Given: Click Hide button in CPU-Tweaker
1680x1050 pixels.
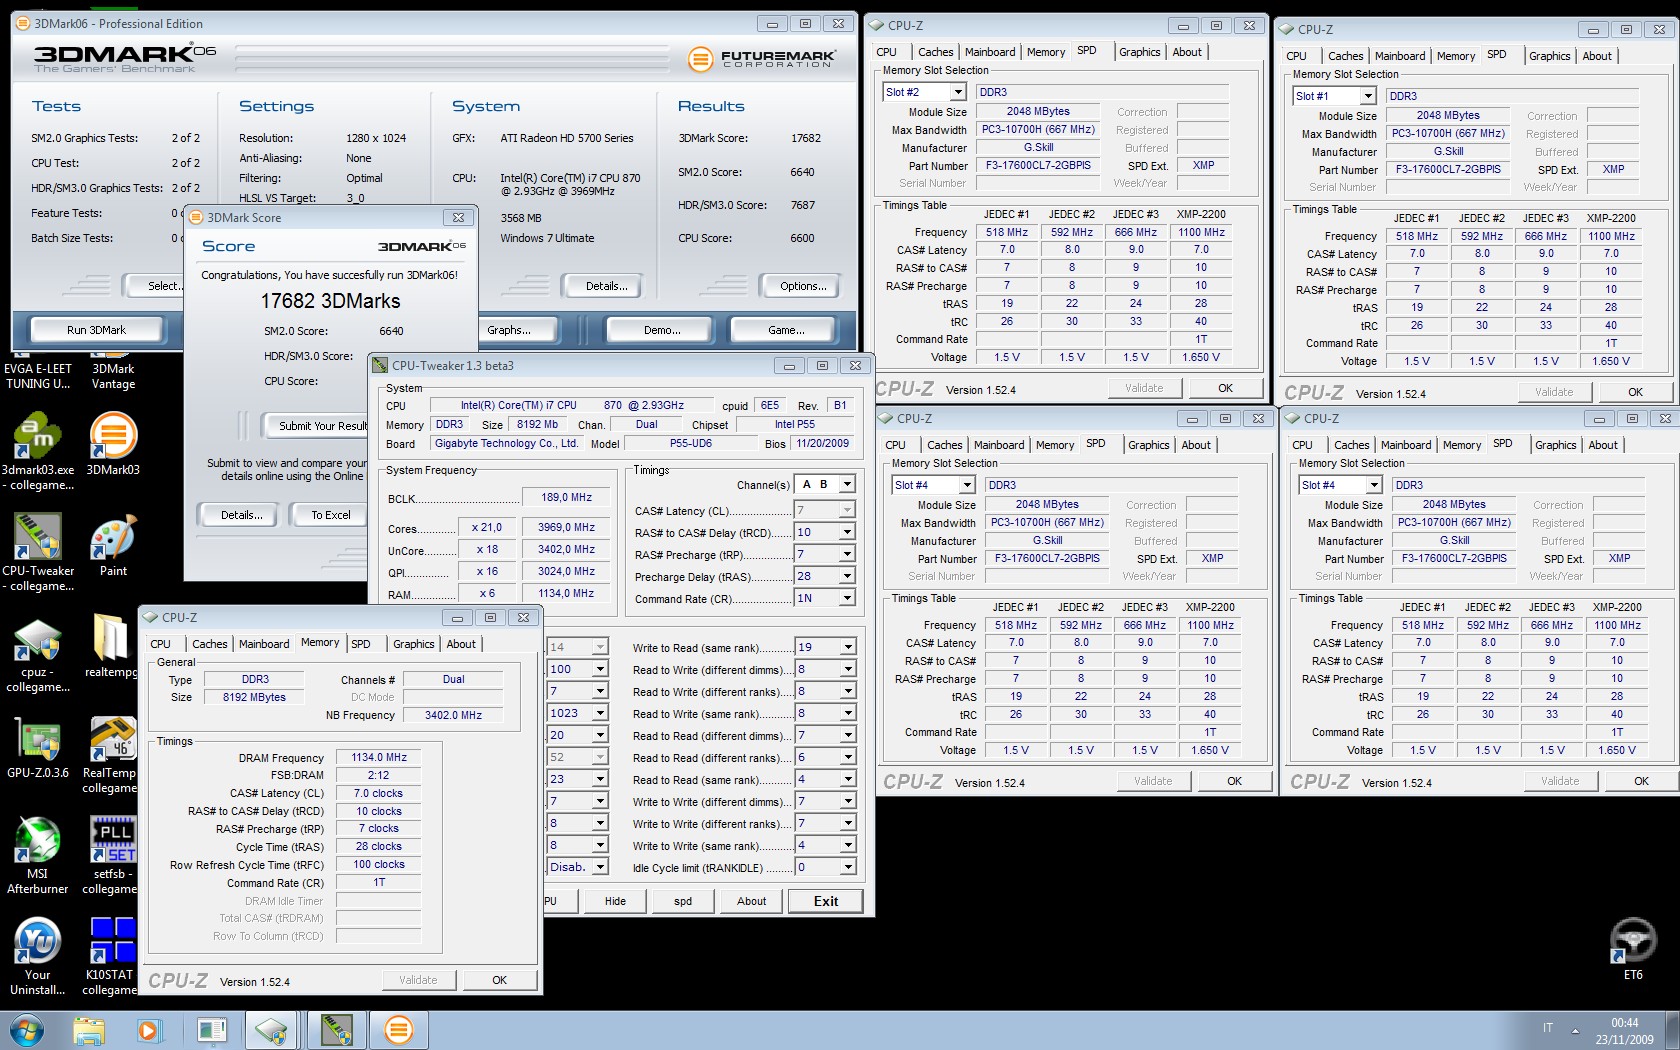Looking at the screenshot, I should [615, 901].
